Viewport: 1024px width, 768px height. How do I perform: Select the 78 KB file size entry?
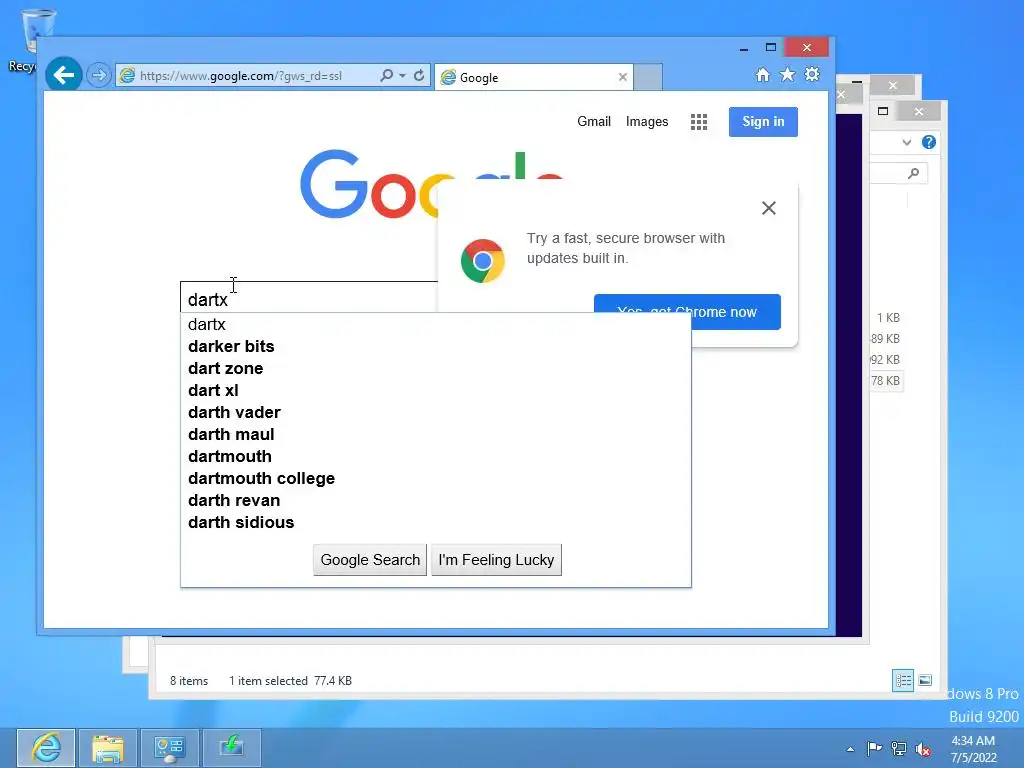click(x=886, y=381)
